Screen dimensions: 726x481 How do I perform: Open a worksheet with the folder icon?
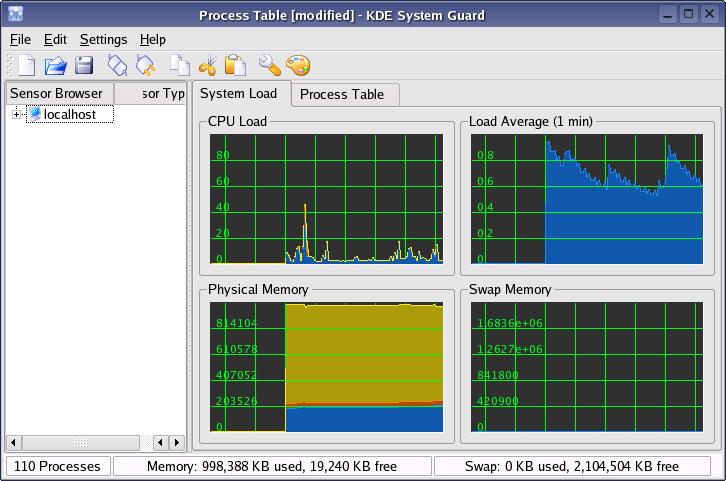(56, 66)
